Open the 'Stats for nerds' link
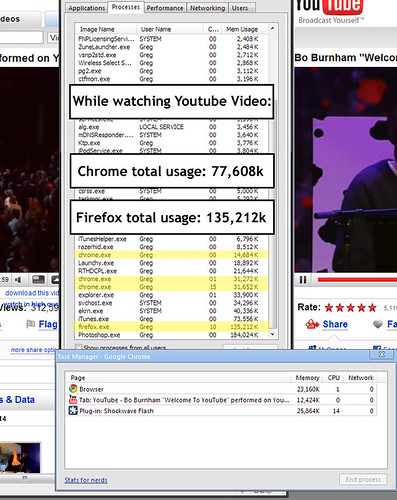This screenshot has width=397, height=500. (86, 480)
